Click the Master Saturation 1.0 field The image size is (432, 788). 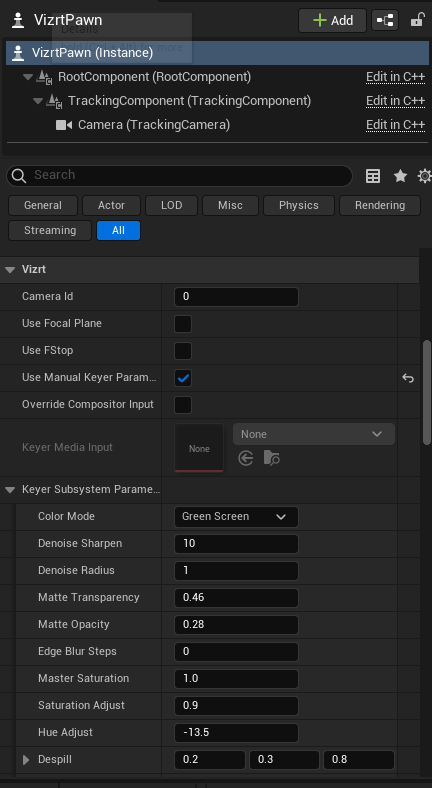[x=236, y=678]
